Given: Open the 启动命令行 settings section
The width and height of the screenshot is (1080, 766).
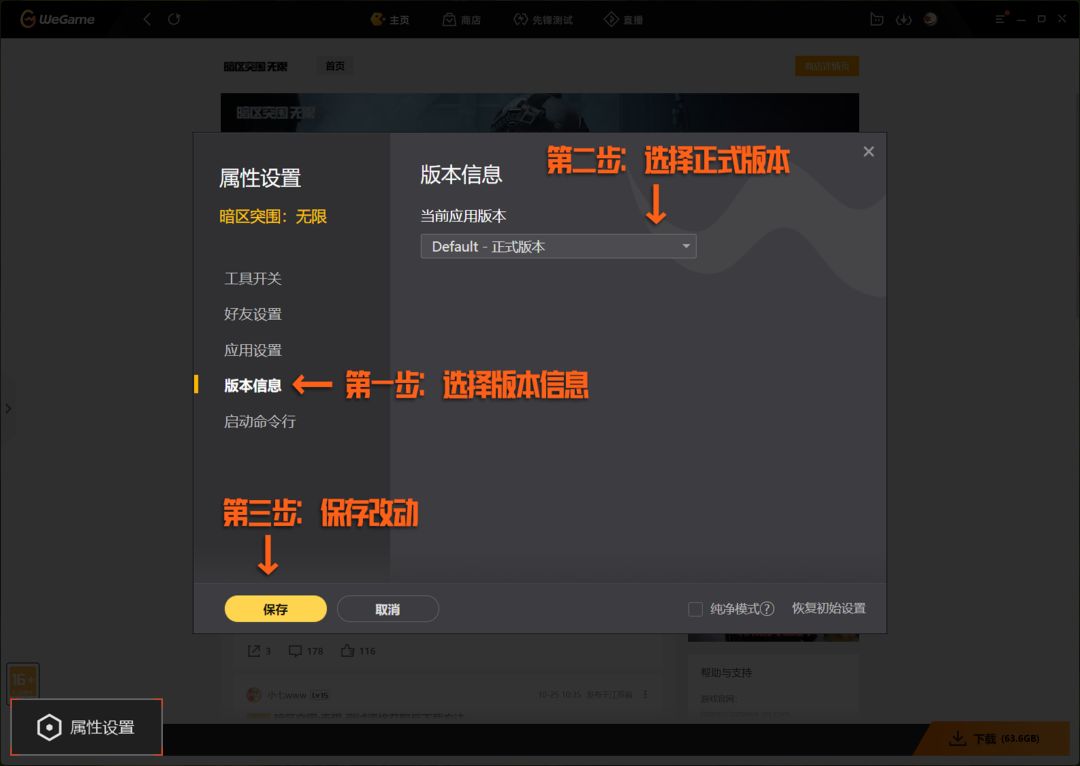Looking at the screenshot, I should (260, 422).
